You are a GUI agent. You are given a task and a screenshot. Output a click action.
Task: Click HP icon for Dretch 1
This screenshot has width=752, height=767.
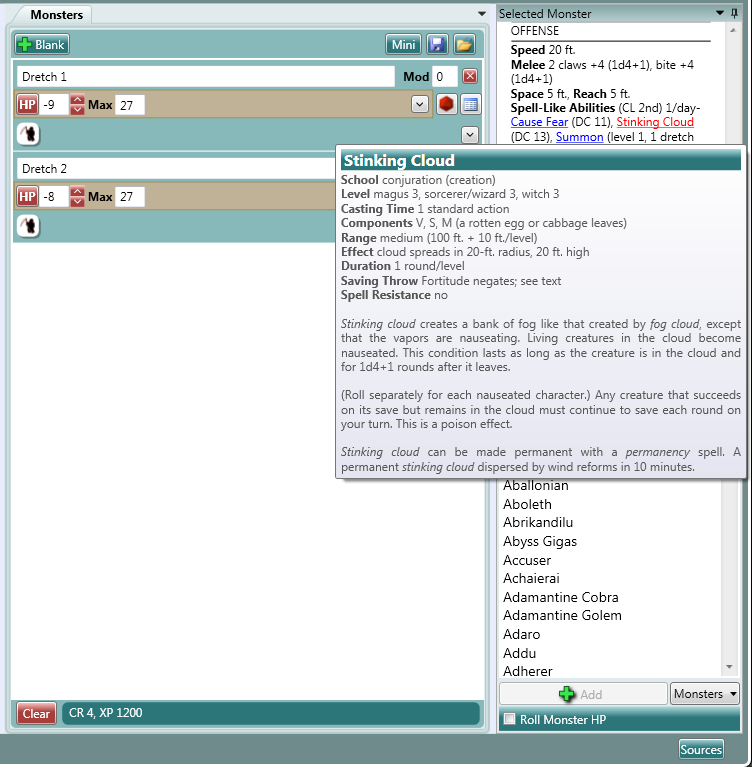(x=27, y=105)
